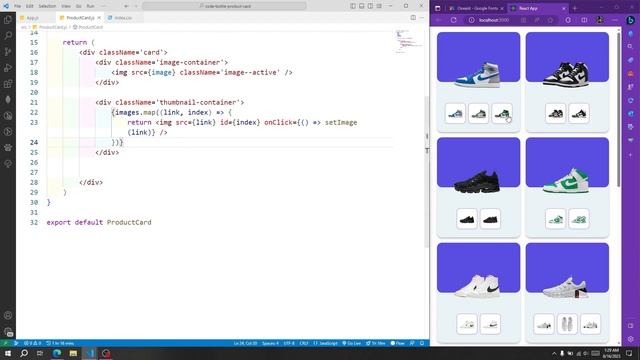Switch to the Google Fonts browser tab

476,8
